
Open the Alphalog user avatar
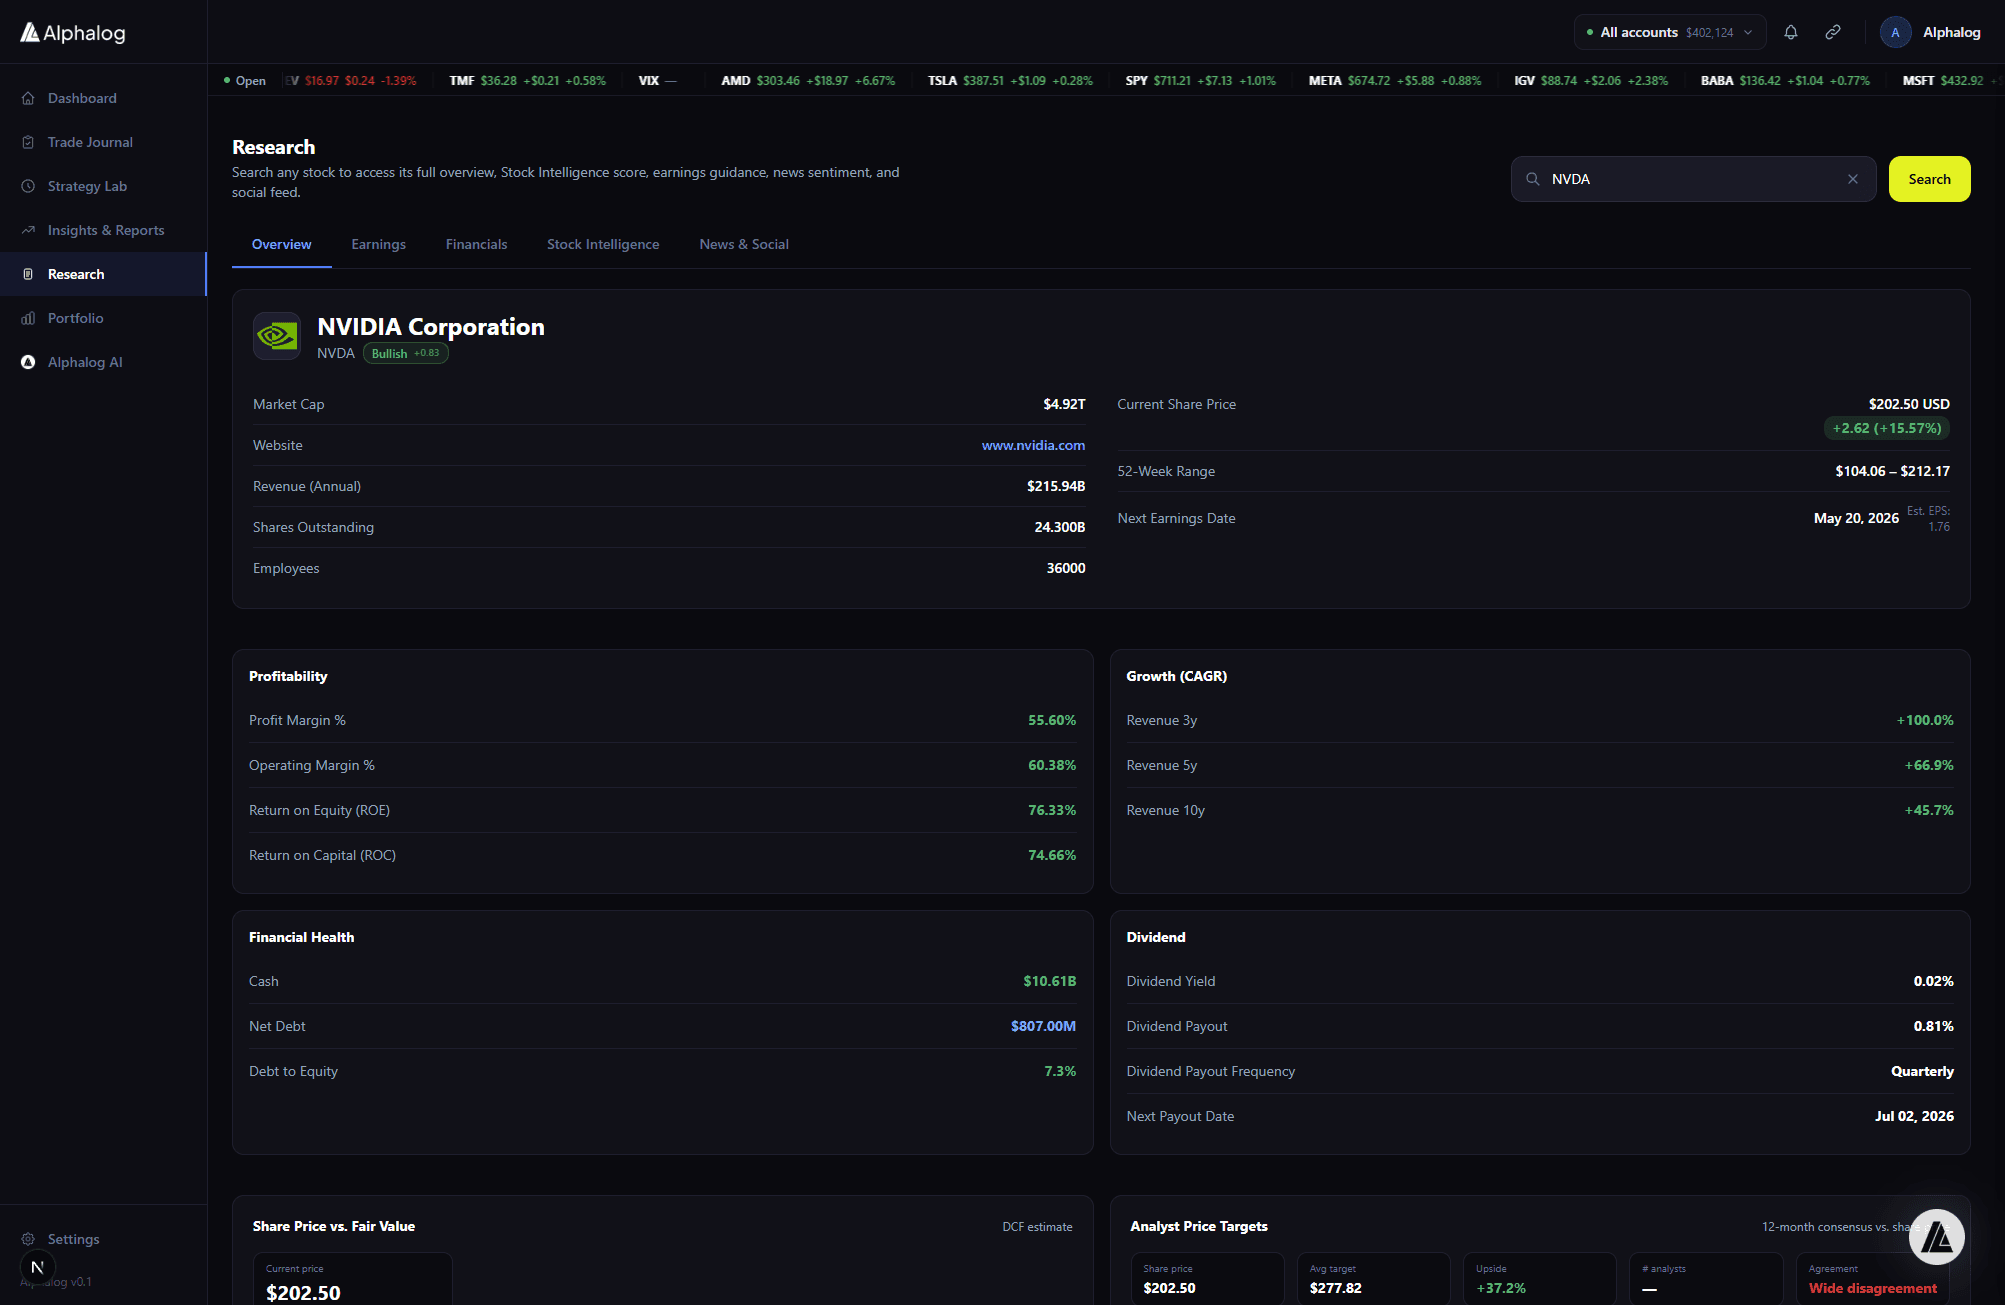click(x=1895, y=32)
